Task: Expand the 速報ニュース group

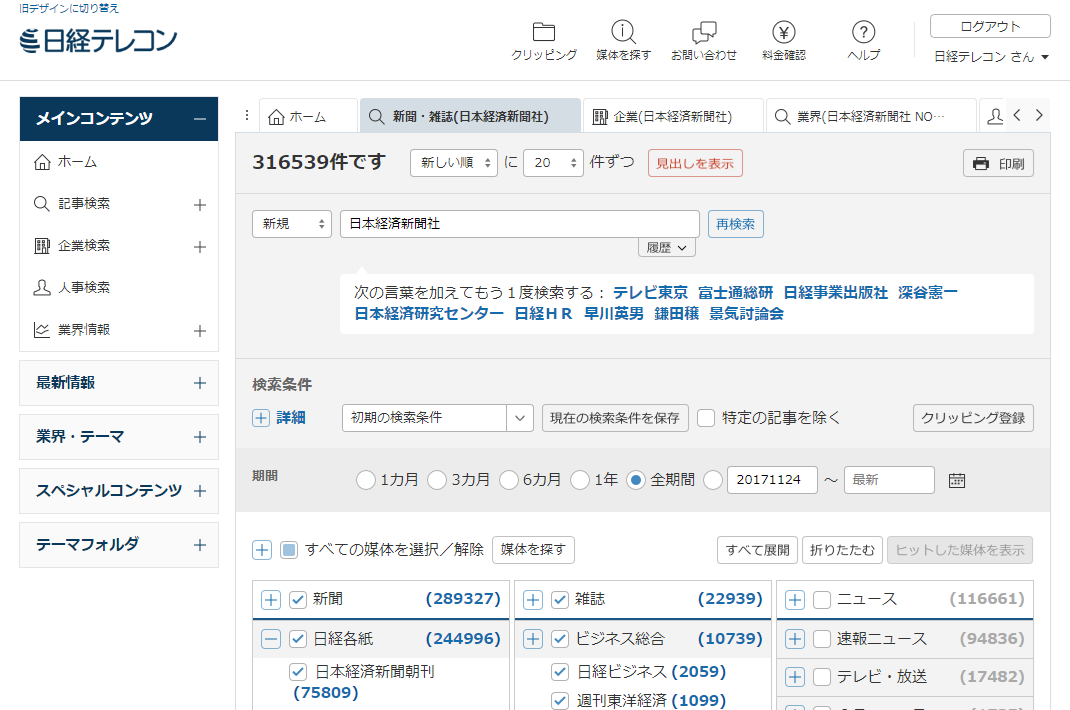Action: pyautogui.click(x=795, y=639)
